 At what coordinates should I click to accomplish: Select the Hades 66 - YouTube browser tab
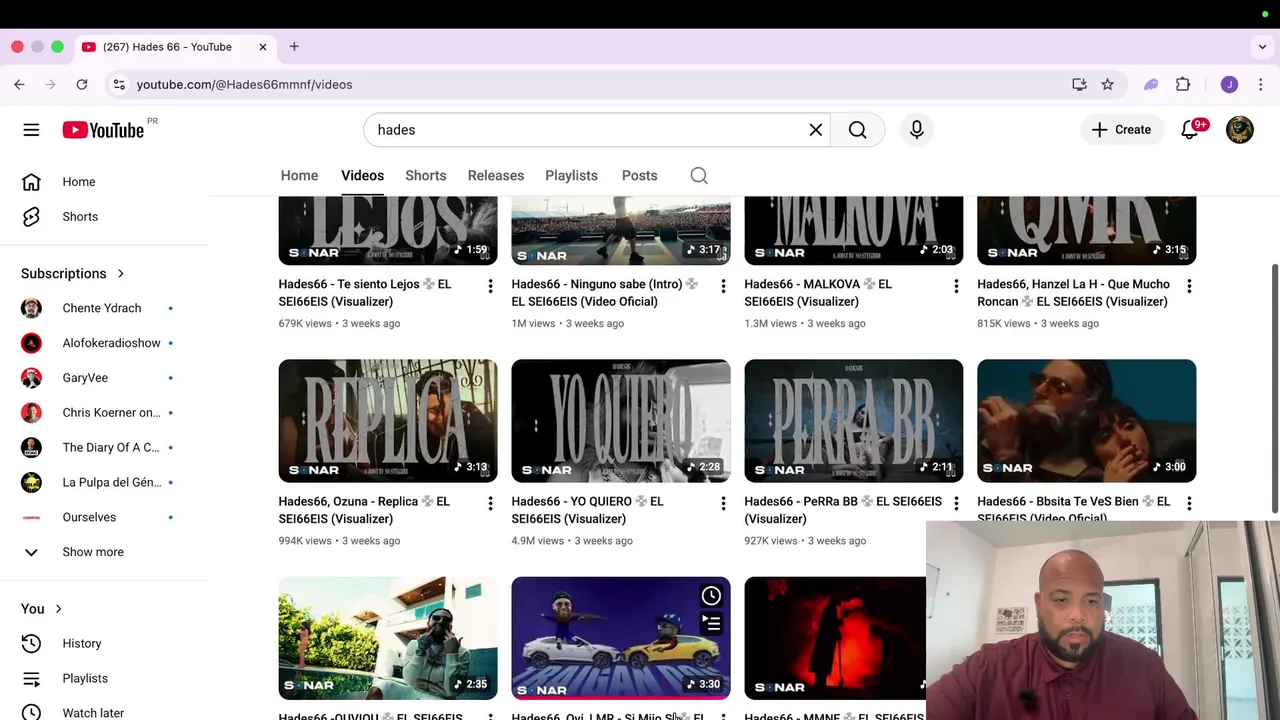(175, 47)
